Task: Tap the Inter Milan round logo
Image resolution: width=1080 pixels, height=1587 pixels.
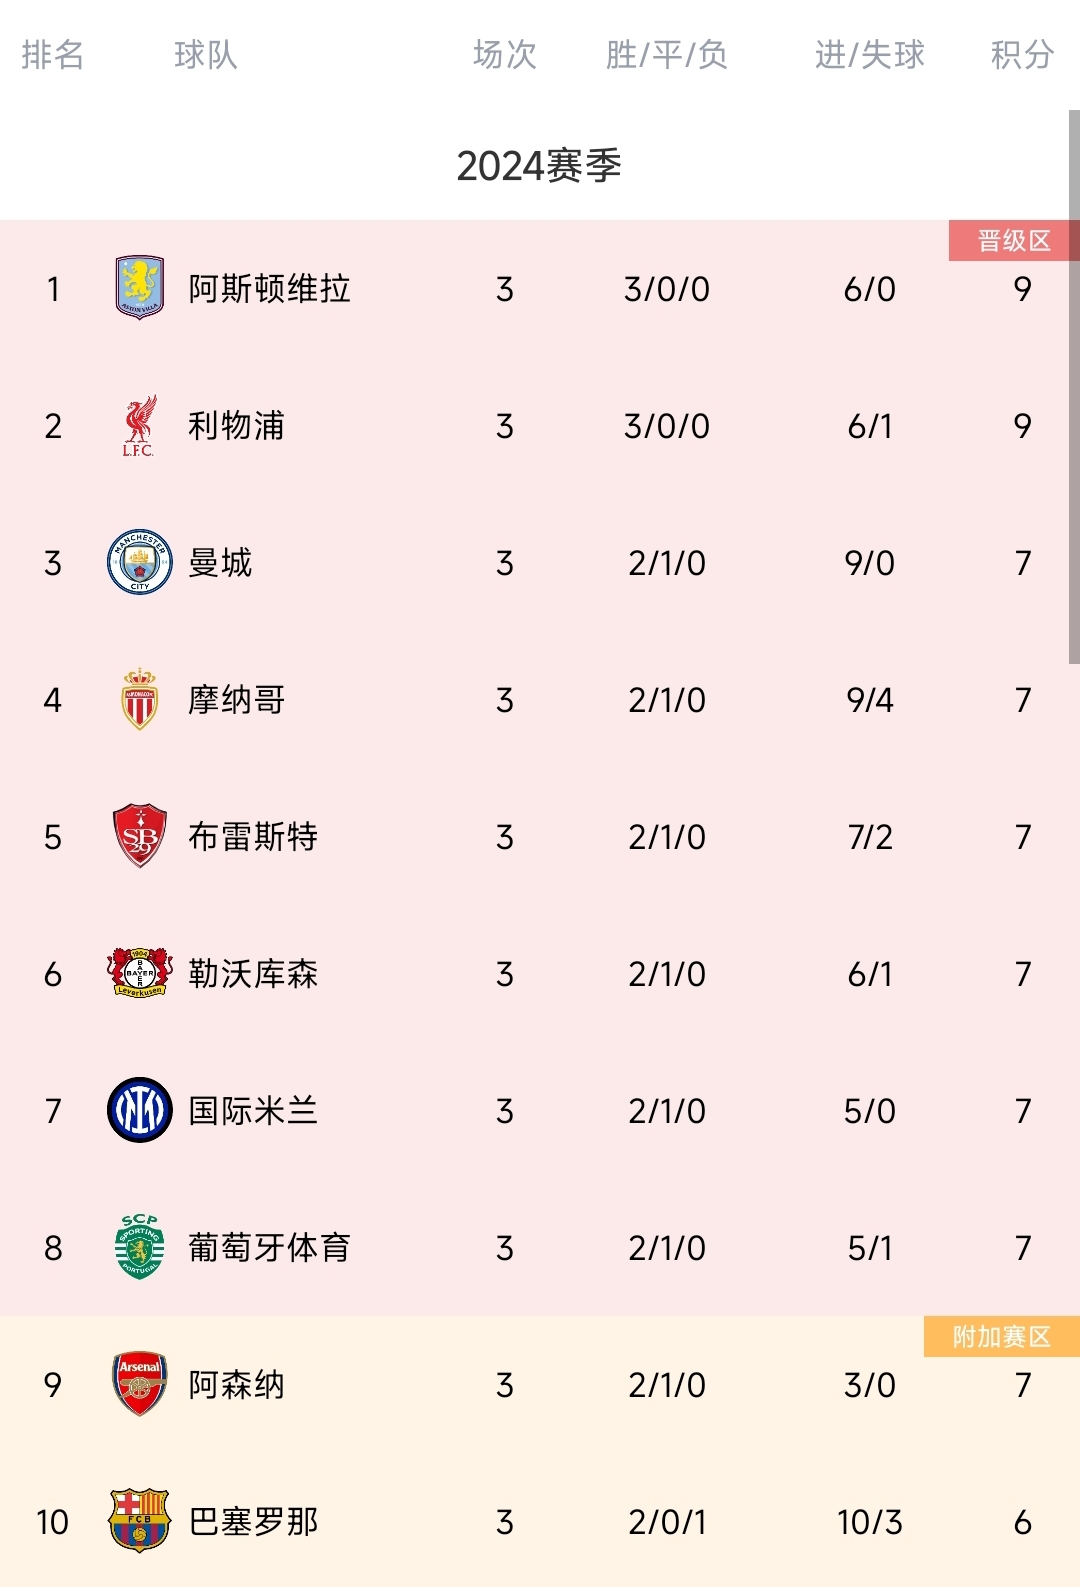Action: point(140,1110)
